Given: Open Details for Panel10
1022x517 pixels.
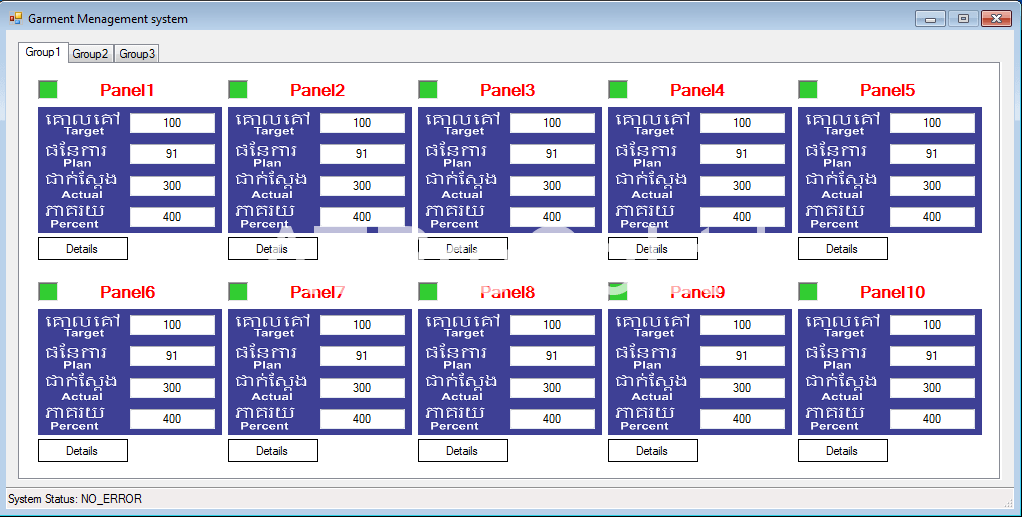Looking at the screenshot, I should click(843, 451).
